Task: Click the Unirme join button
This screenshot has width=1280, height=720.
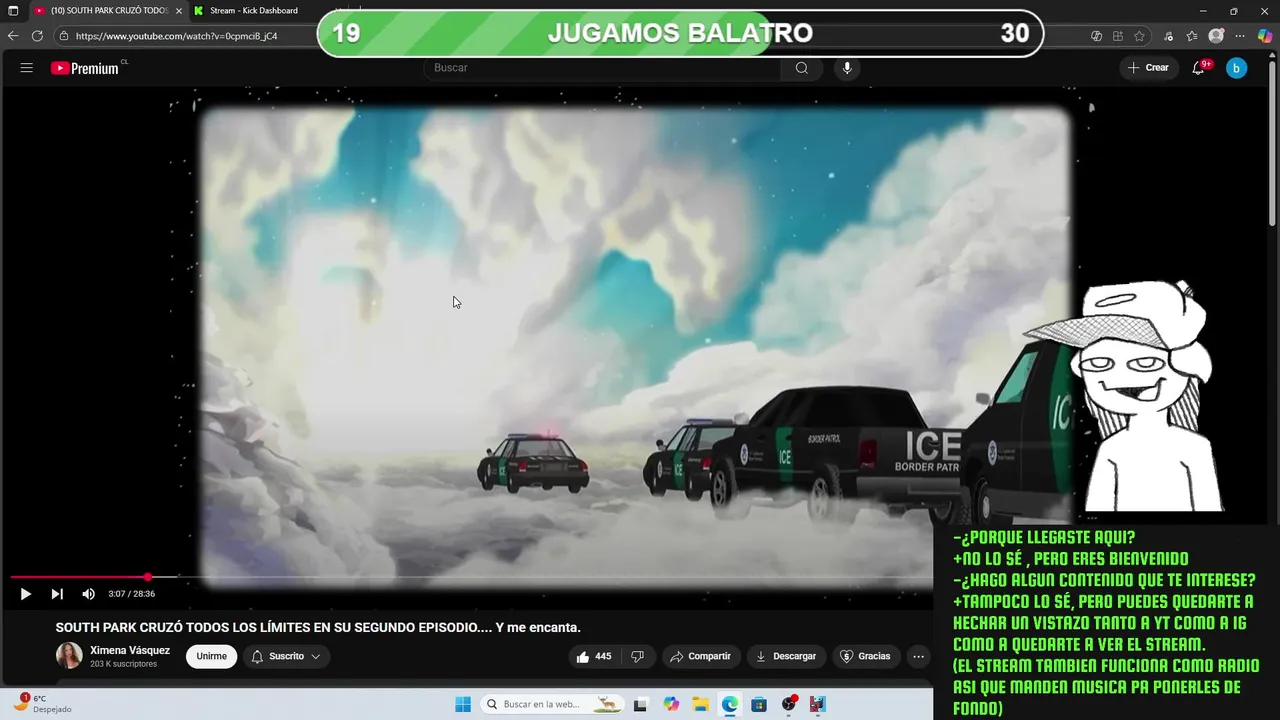Action: 211,656
